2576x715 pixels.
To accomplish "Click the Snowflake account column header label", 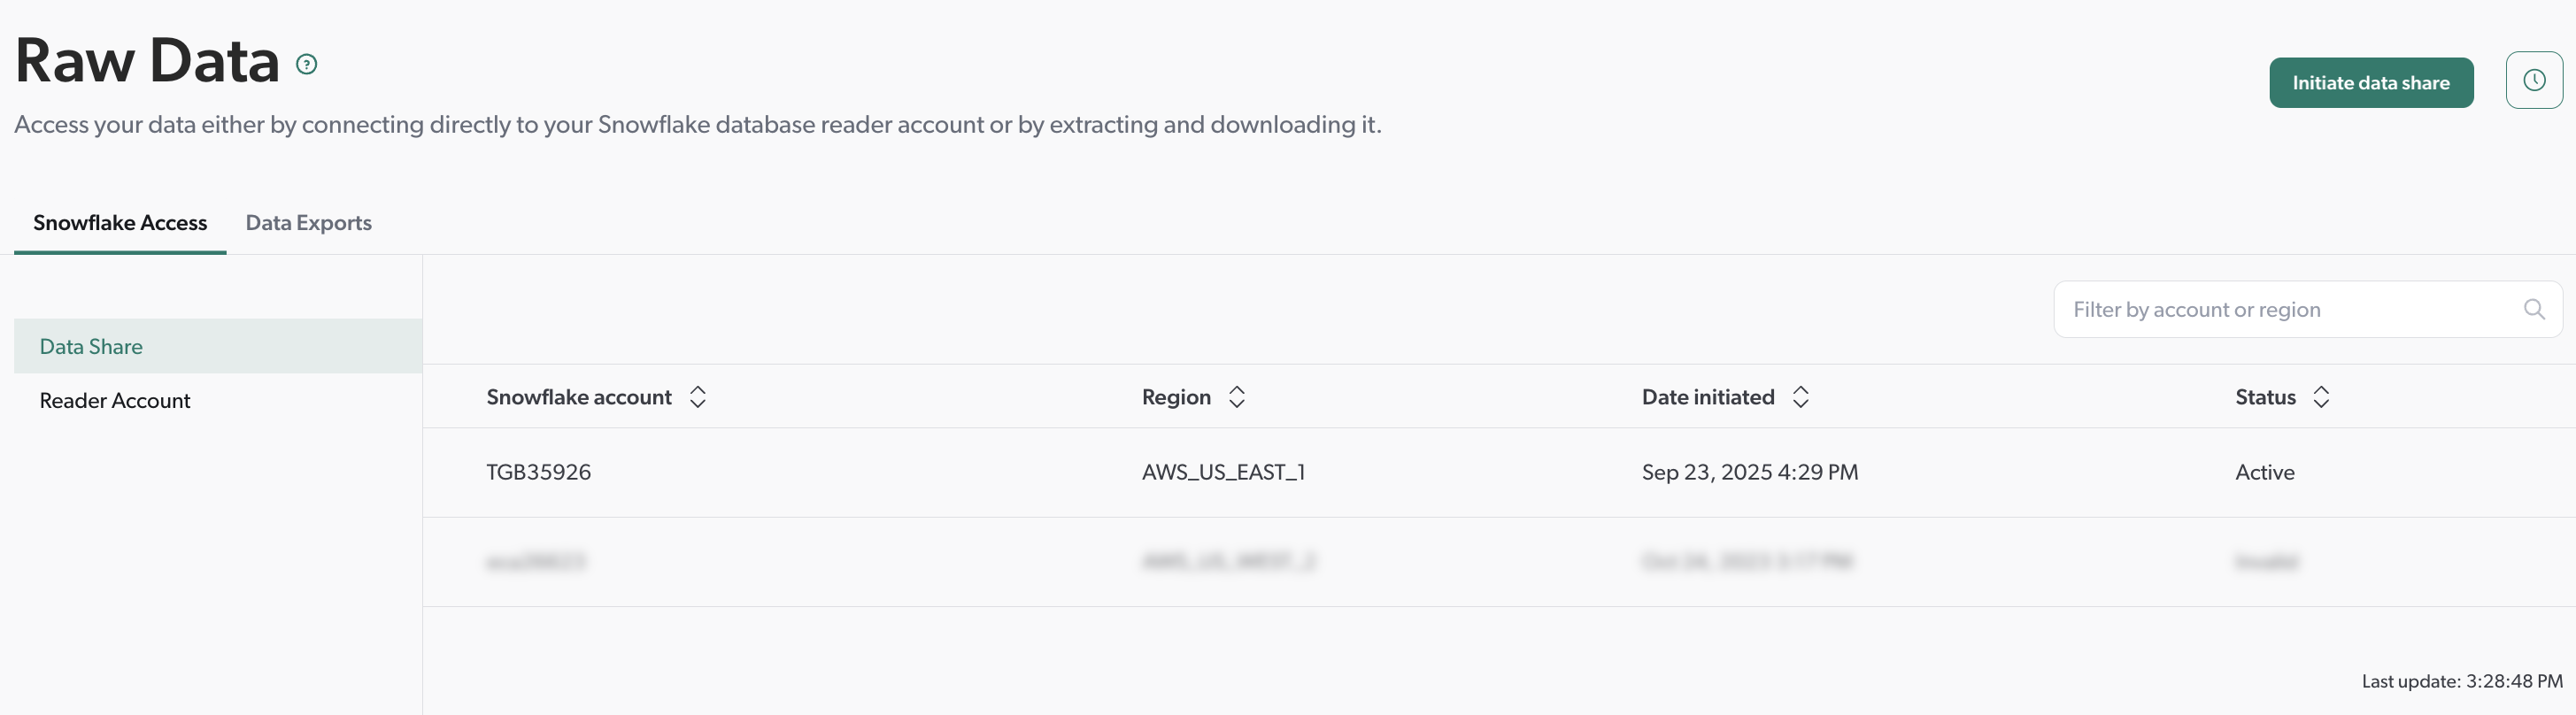I will click(578, 398).
